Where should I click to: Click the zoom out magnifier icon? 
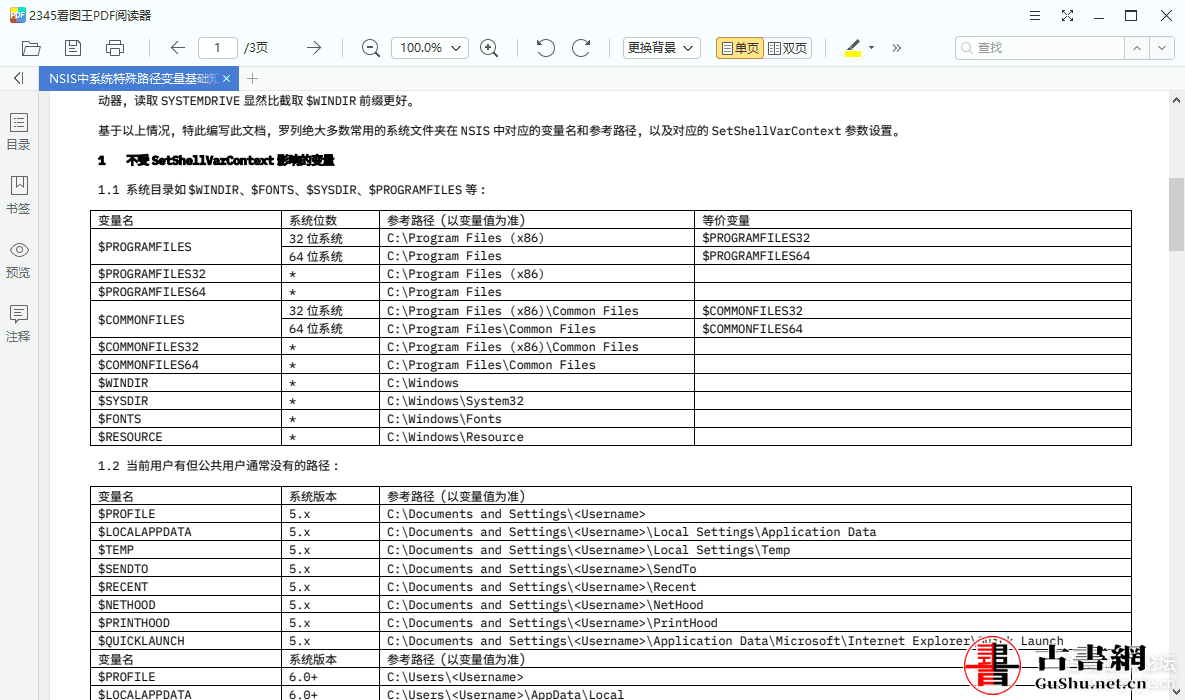[371, 48]
